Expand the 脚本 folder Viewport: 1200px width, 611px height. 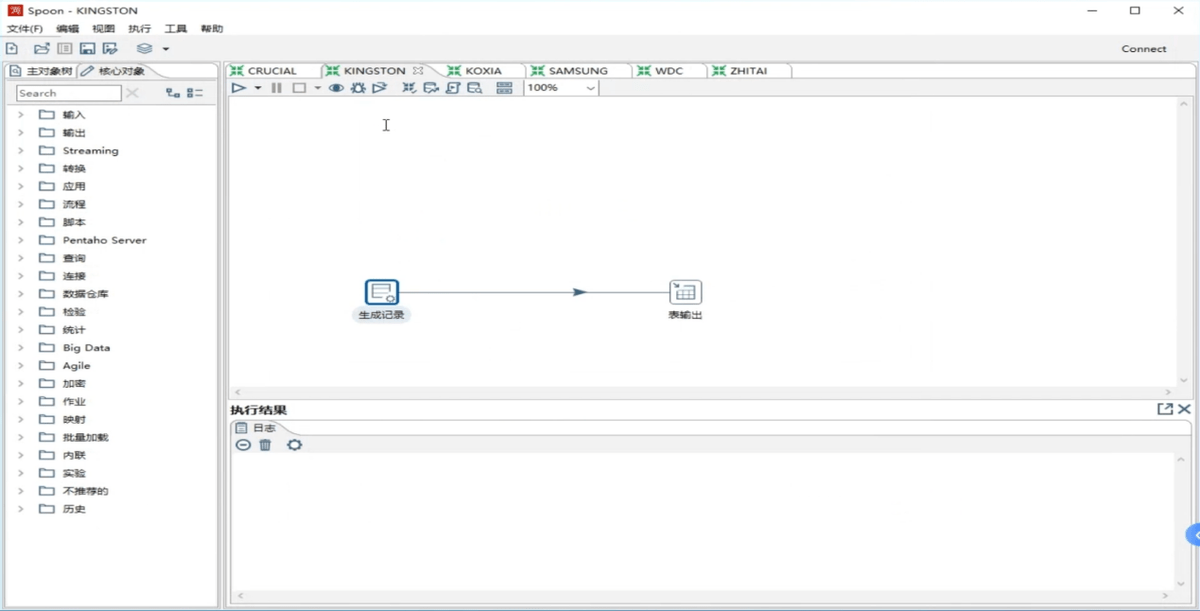point(20,222)
